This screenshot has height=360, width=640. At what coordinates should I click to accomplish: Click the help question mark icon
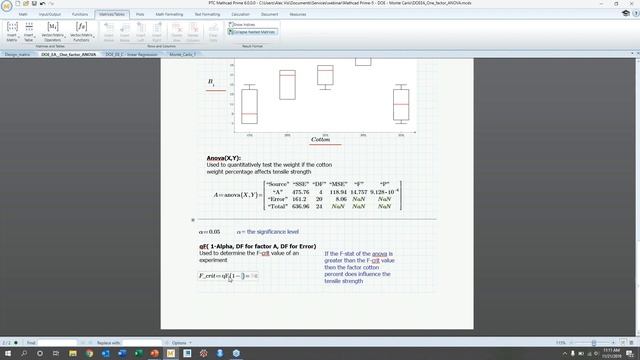pyautogui.click(x=636, y=13)
